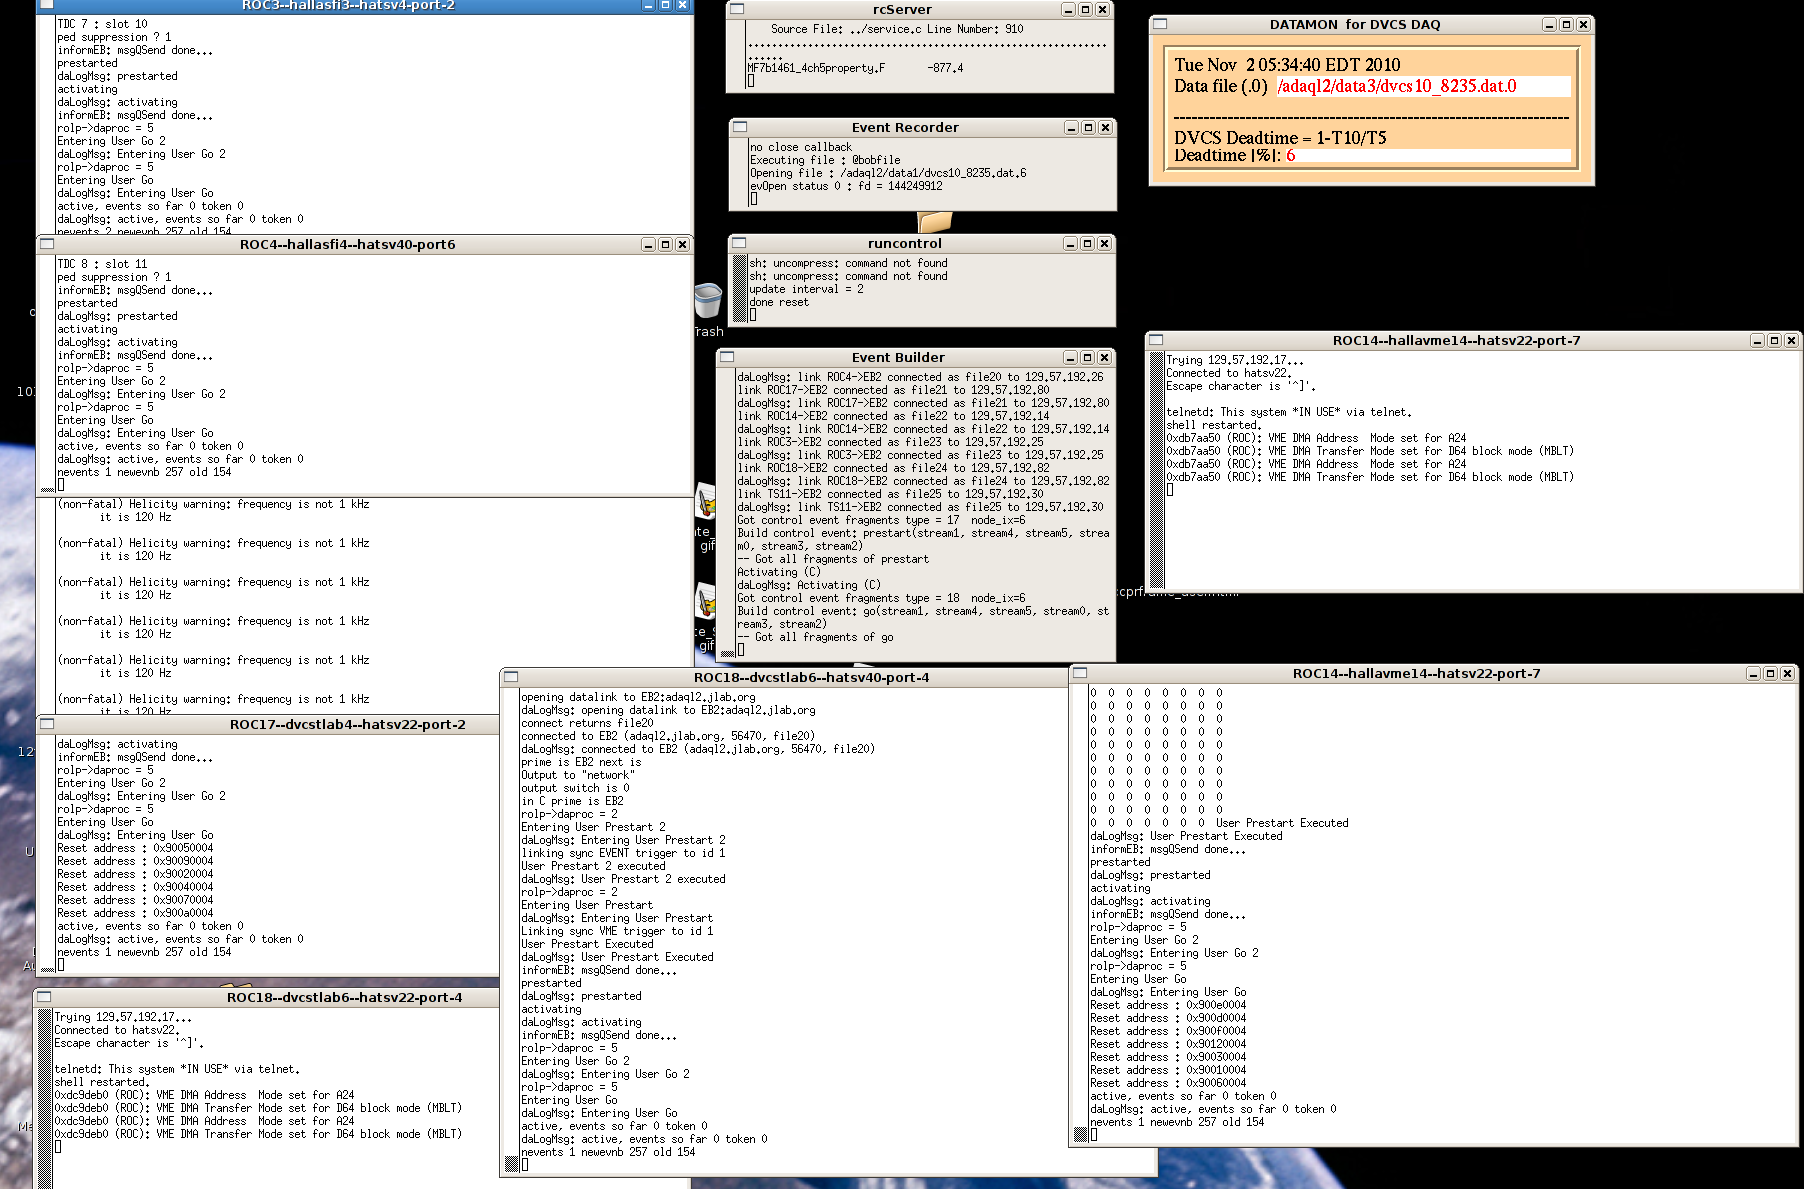Open window menu of rcServer window
Image resolution: width=1804 pixels, height=1189 pixels.
[737, 9]
